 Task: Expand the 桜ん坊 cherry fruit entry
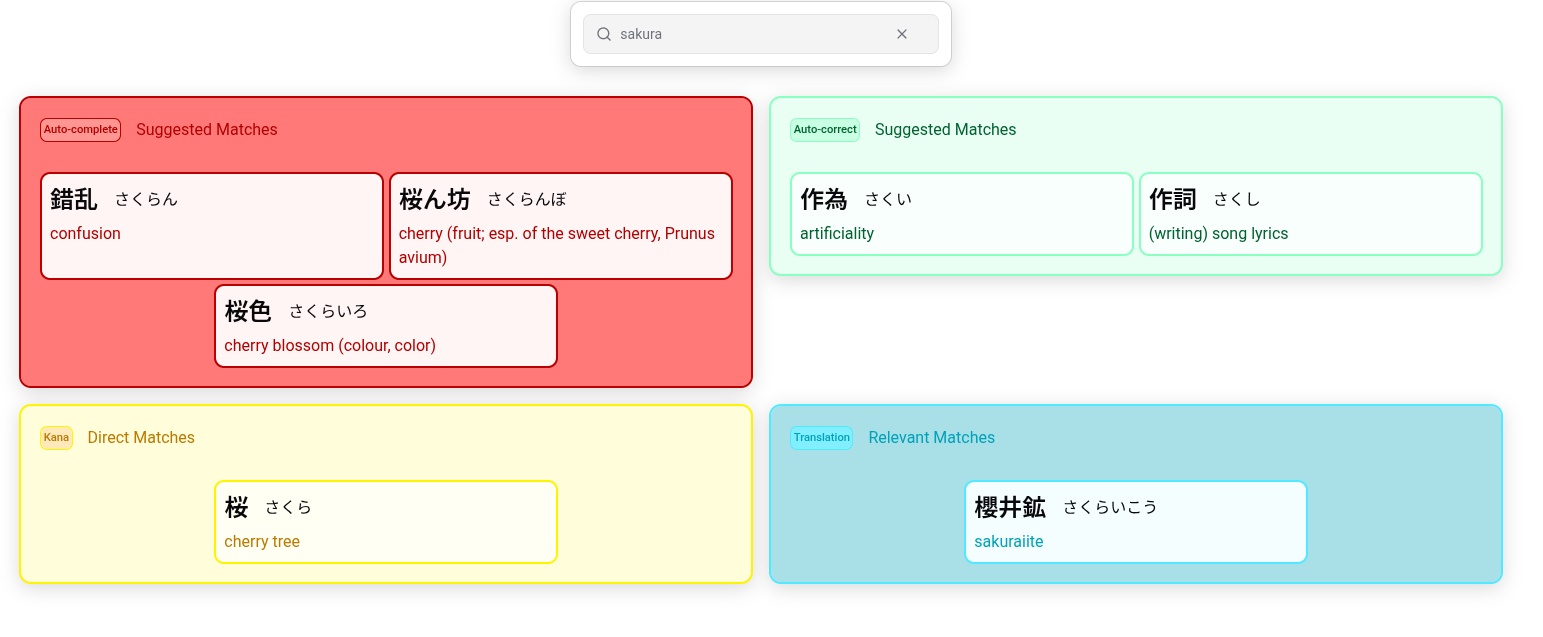560,225
